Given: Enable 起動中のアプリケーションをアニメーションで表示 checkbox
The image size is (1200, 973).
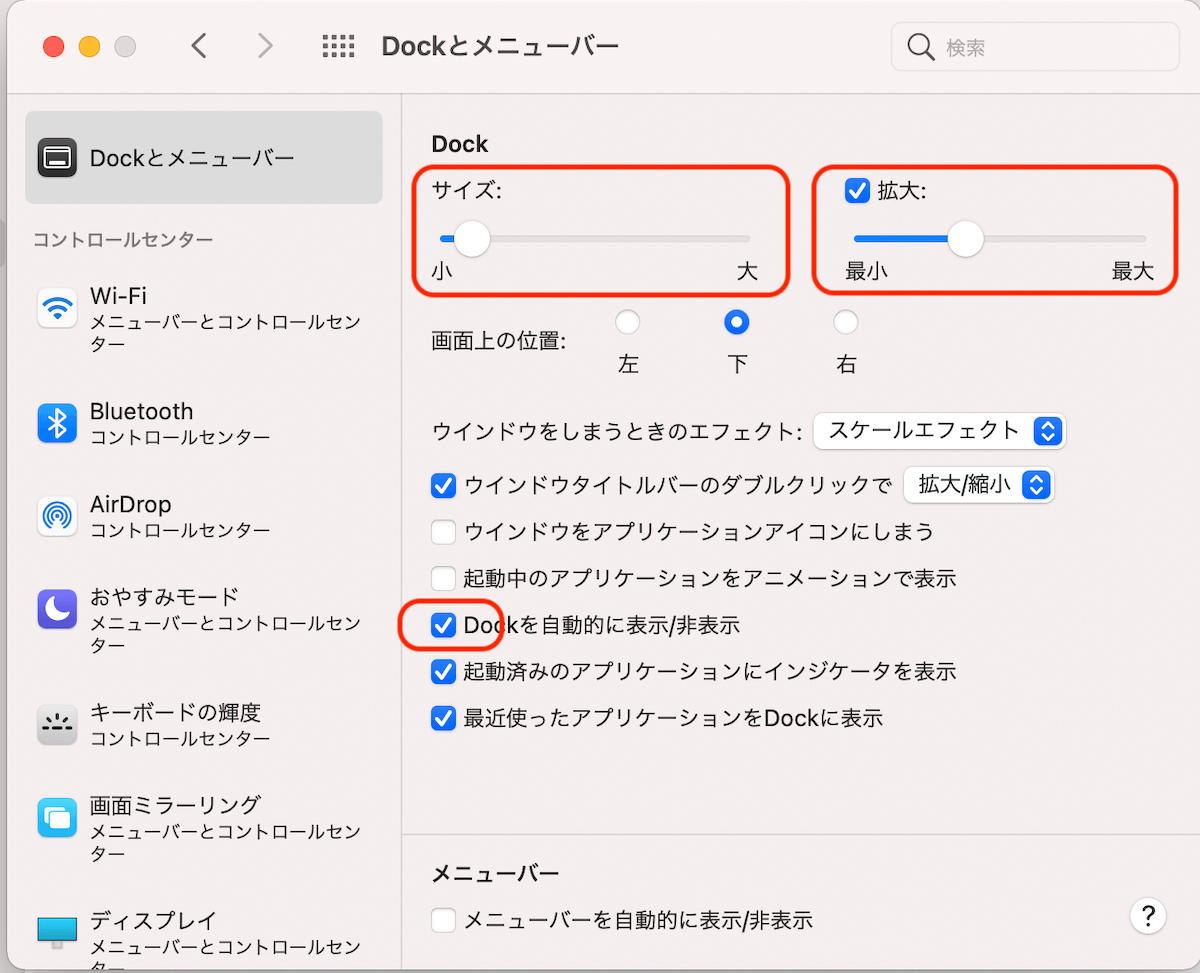Looking at the screenshot, I should [x=443, y=578].
